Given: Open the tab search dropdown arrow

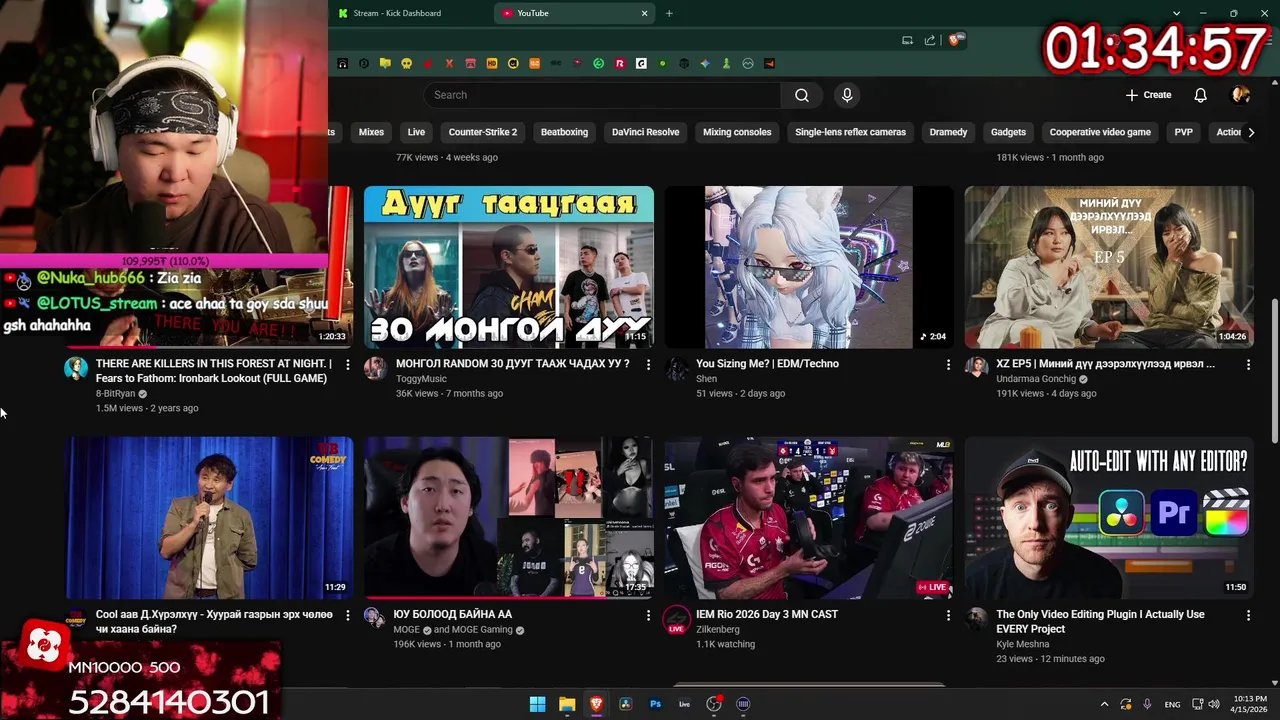Looking at the screenshot, I should [x=1176, y=13].
